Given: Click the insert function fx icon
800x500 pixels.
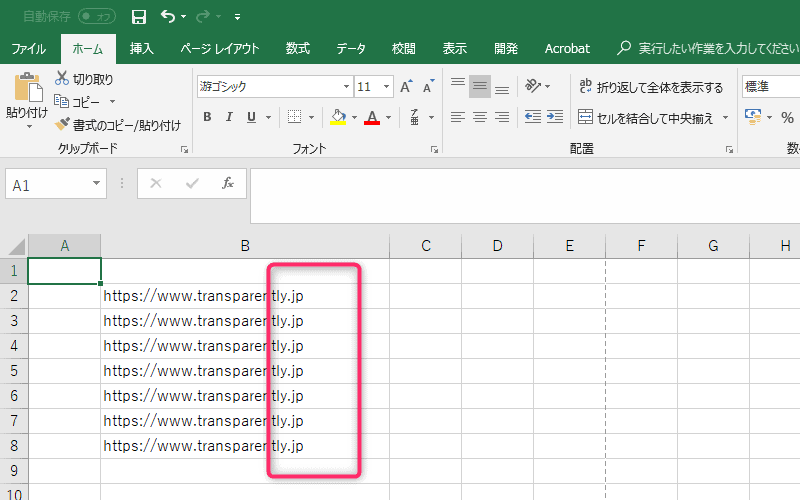Looking at the screenshot, I should click(x=228, y=183).
